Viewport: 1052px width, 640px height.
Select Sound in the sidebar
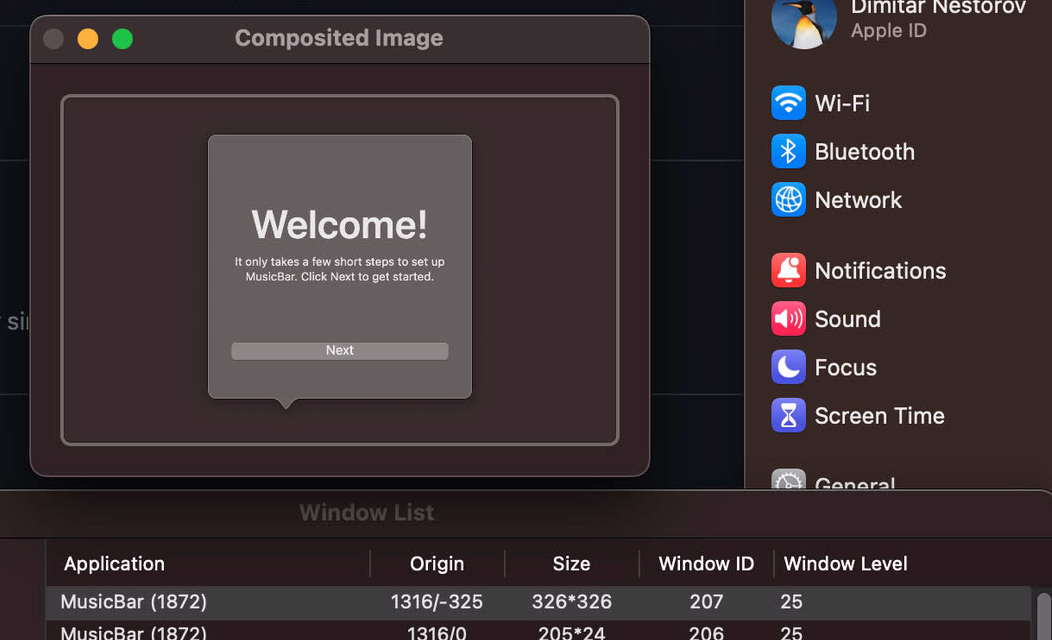point(847,319)
